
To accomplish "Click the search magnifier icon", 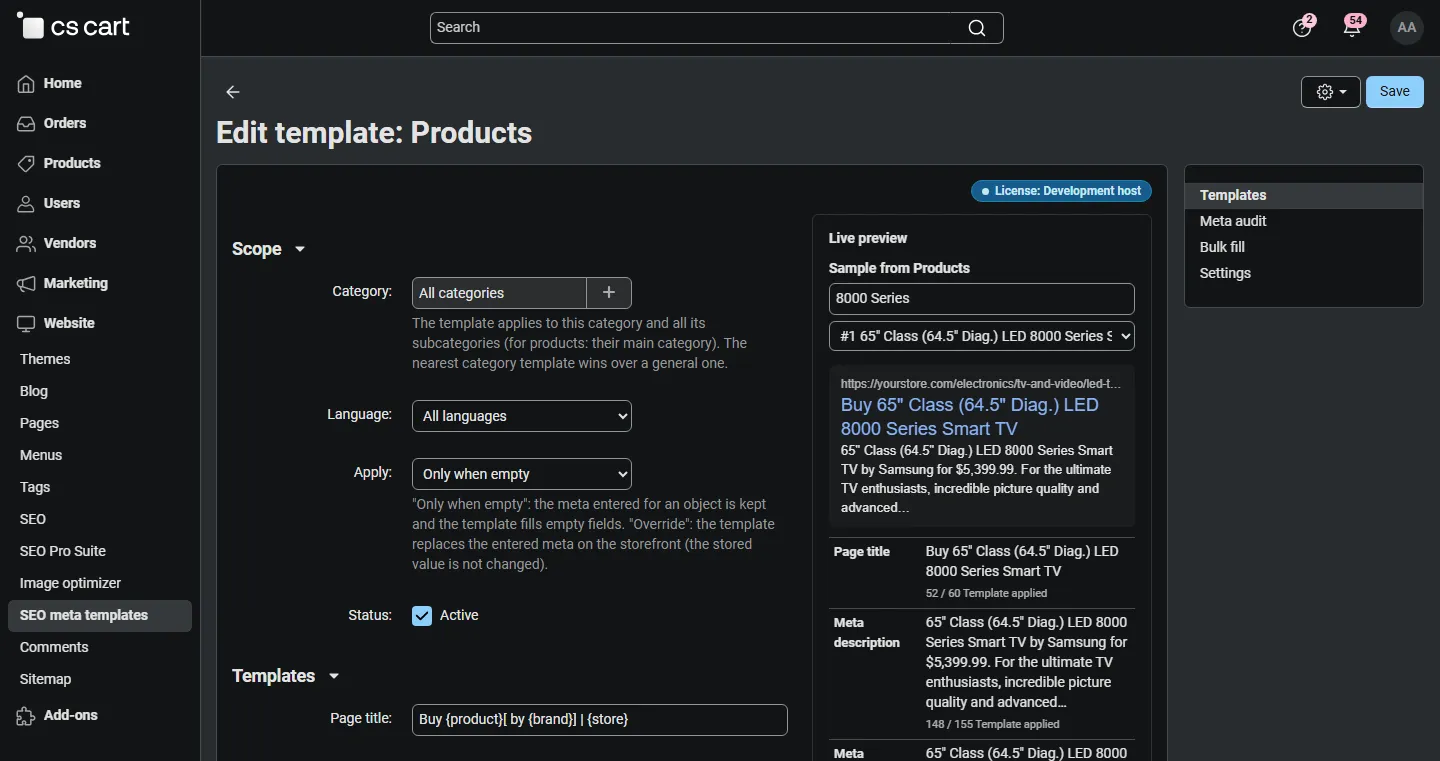I will [x=977, y=28].
